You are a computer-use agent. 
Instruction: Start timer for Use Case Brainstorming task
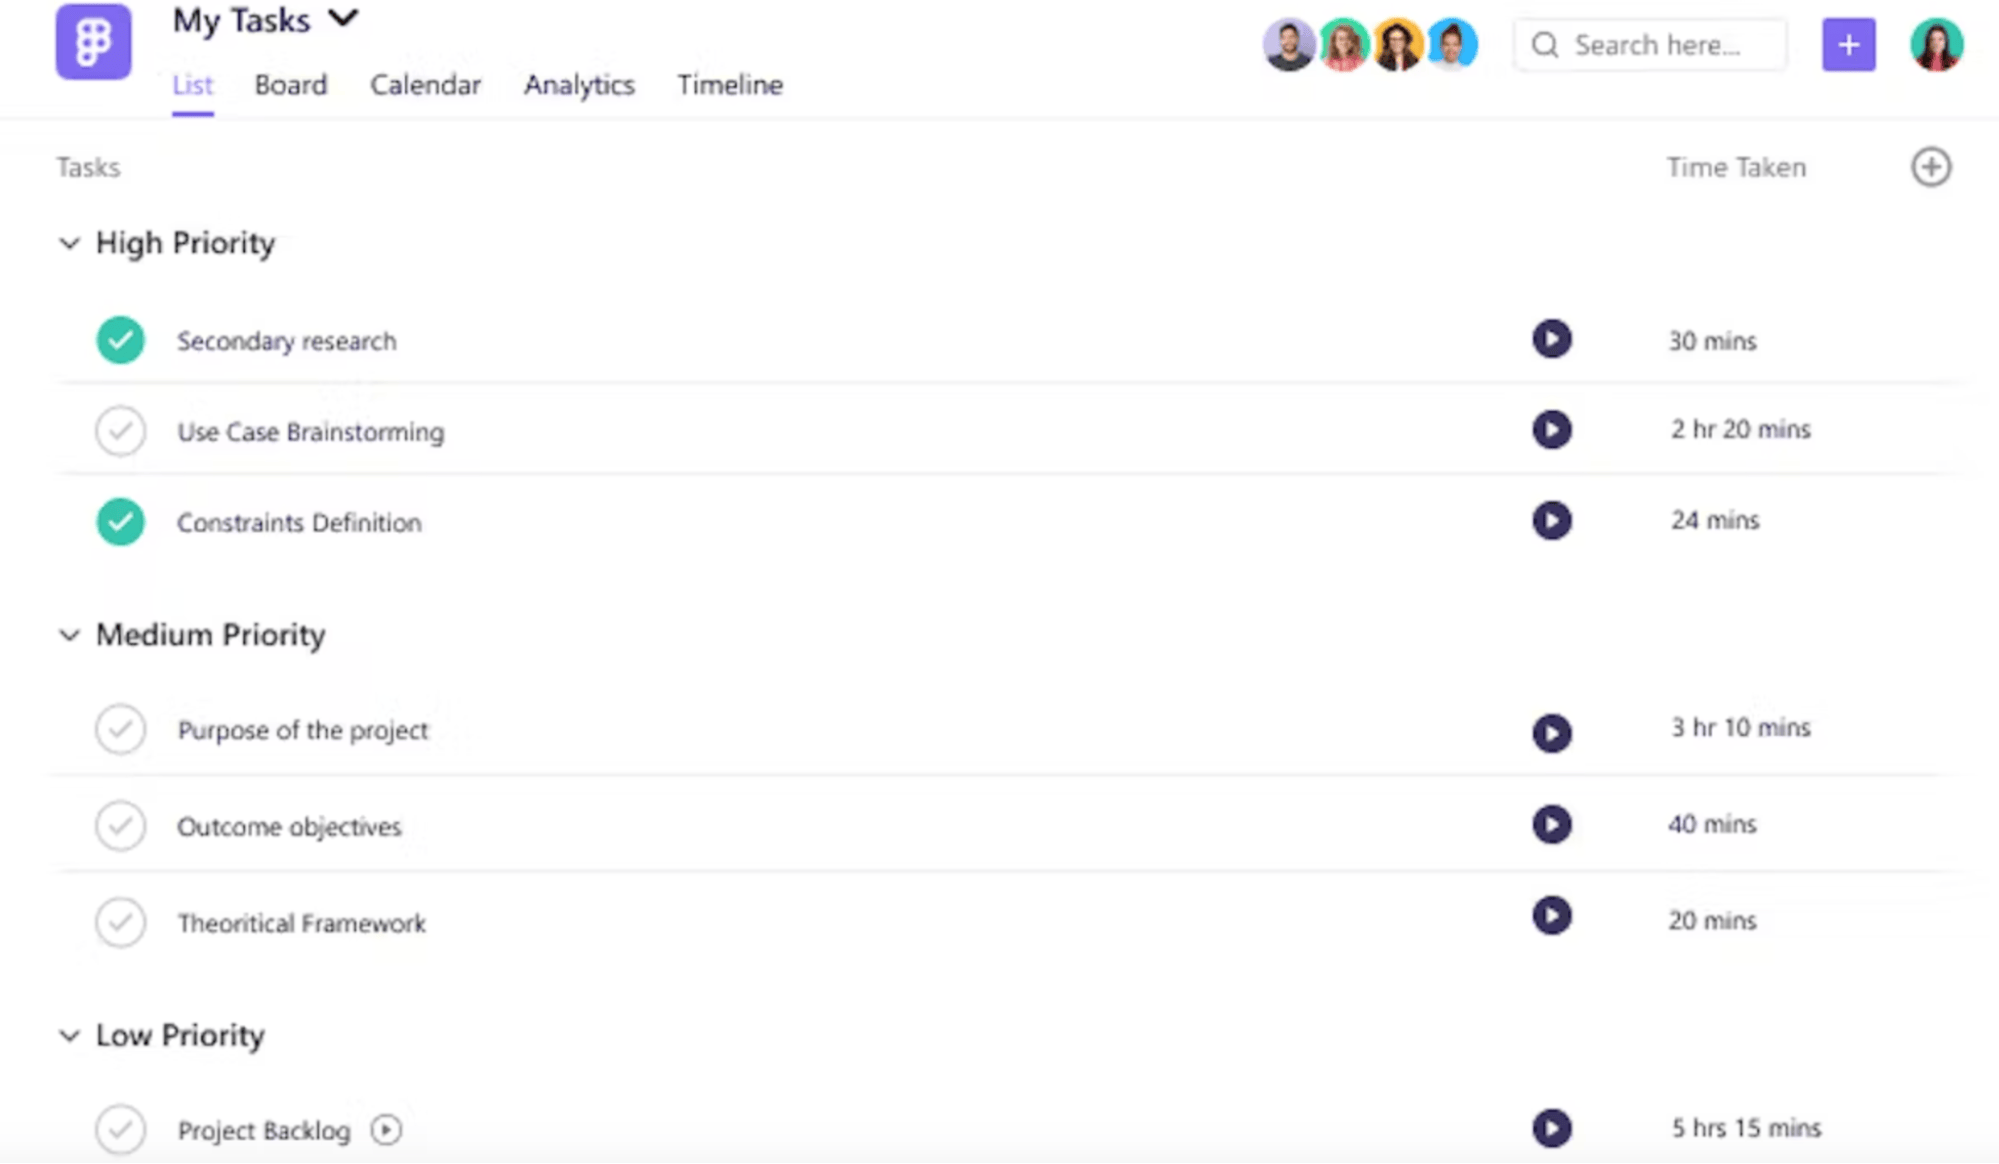click(x=1551, y=430)
